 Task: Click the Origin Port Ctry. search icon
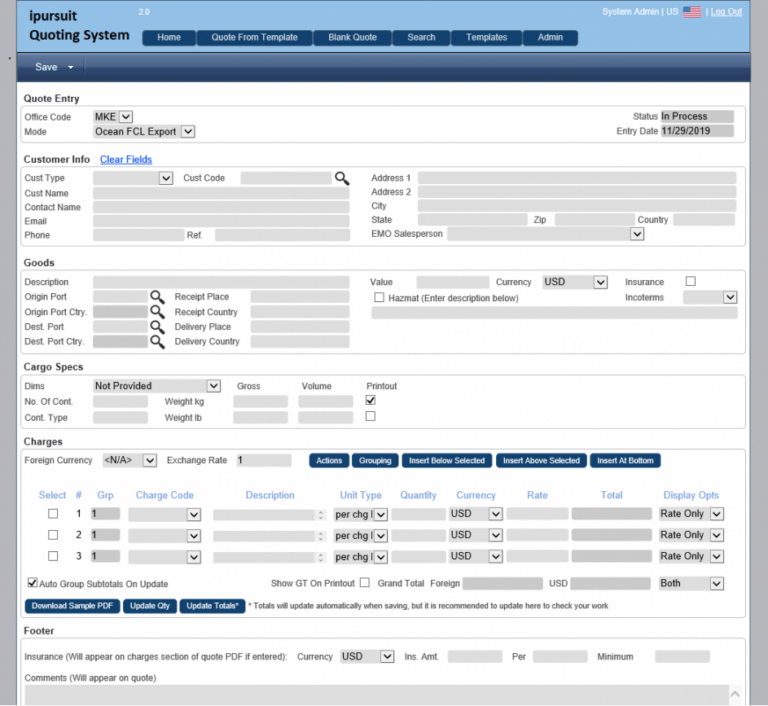coord(157,312)
